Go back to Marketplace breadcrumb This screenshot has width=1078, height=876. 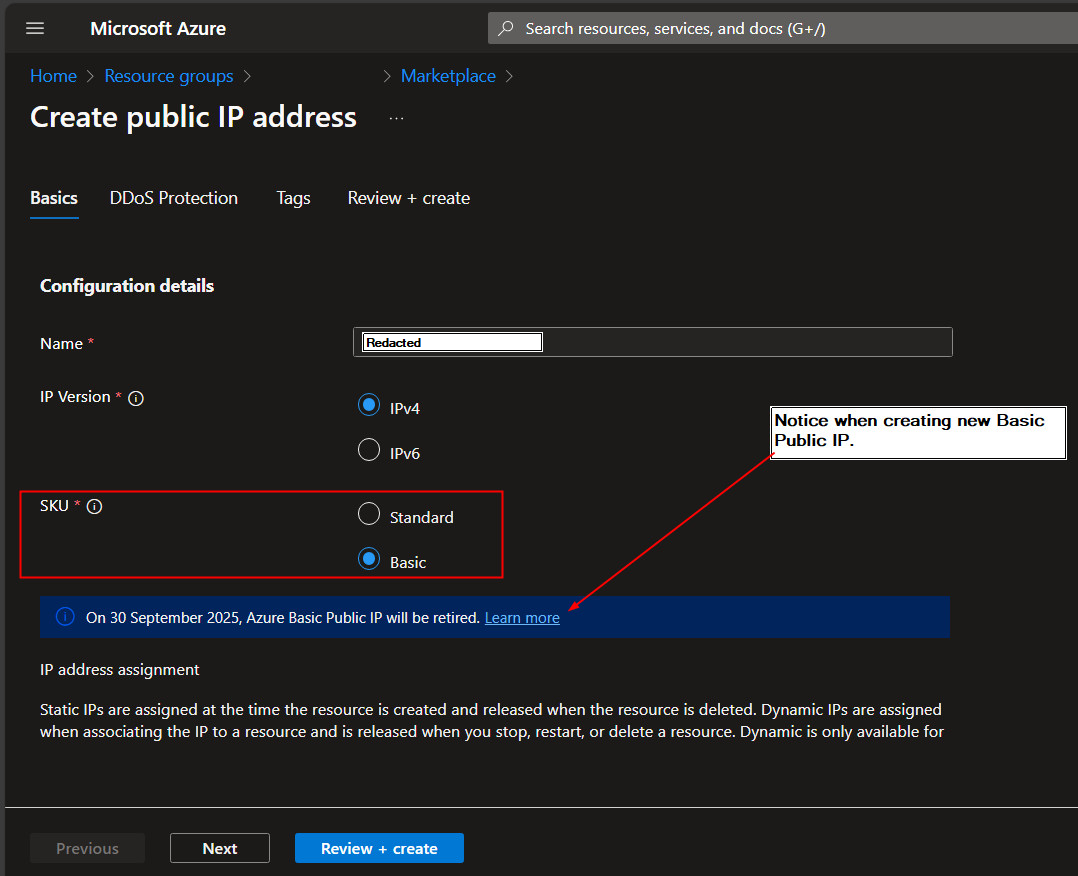click(448, 76)
